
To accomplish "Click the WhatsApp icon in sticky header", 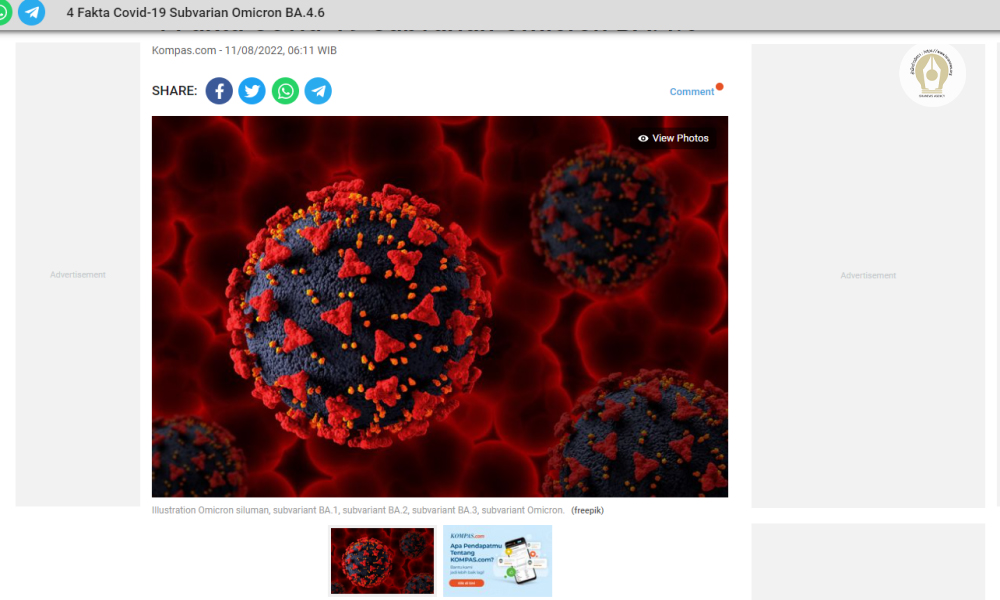I will click(4, 13).
